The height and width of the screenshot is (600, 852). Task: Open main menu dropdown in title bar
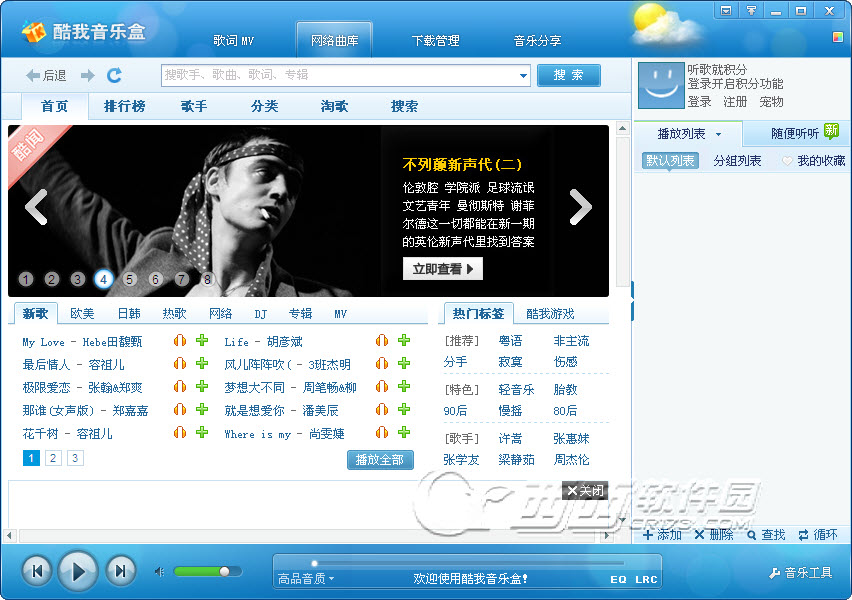[x=726, y=11]
